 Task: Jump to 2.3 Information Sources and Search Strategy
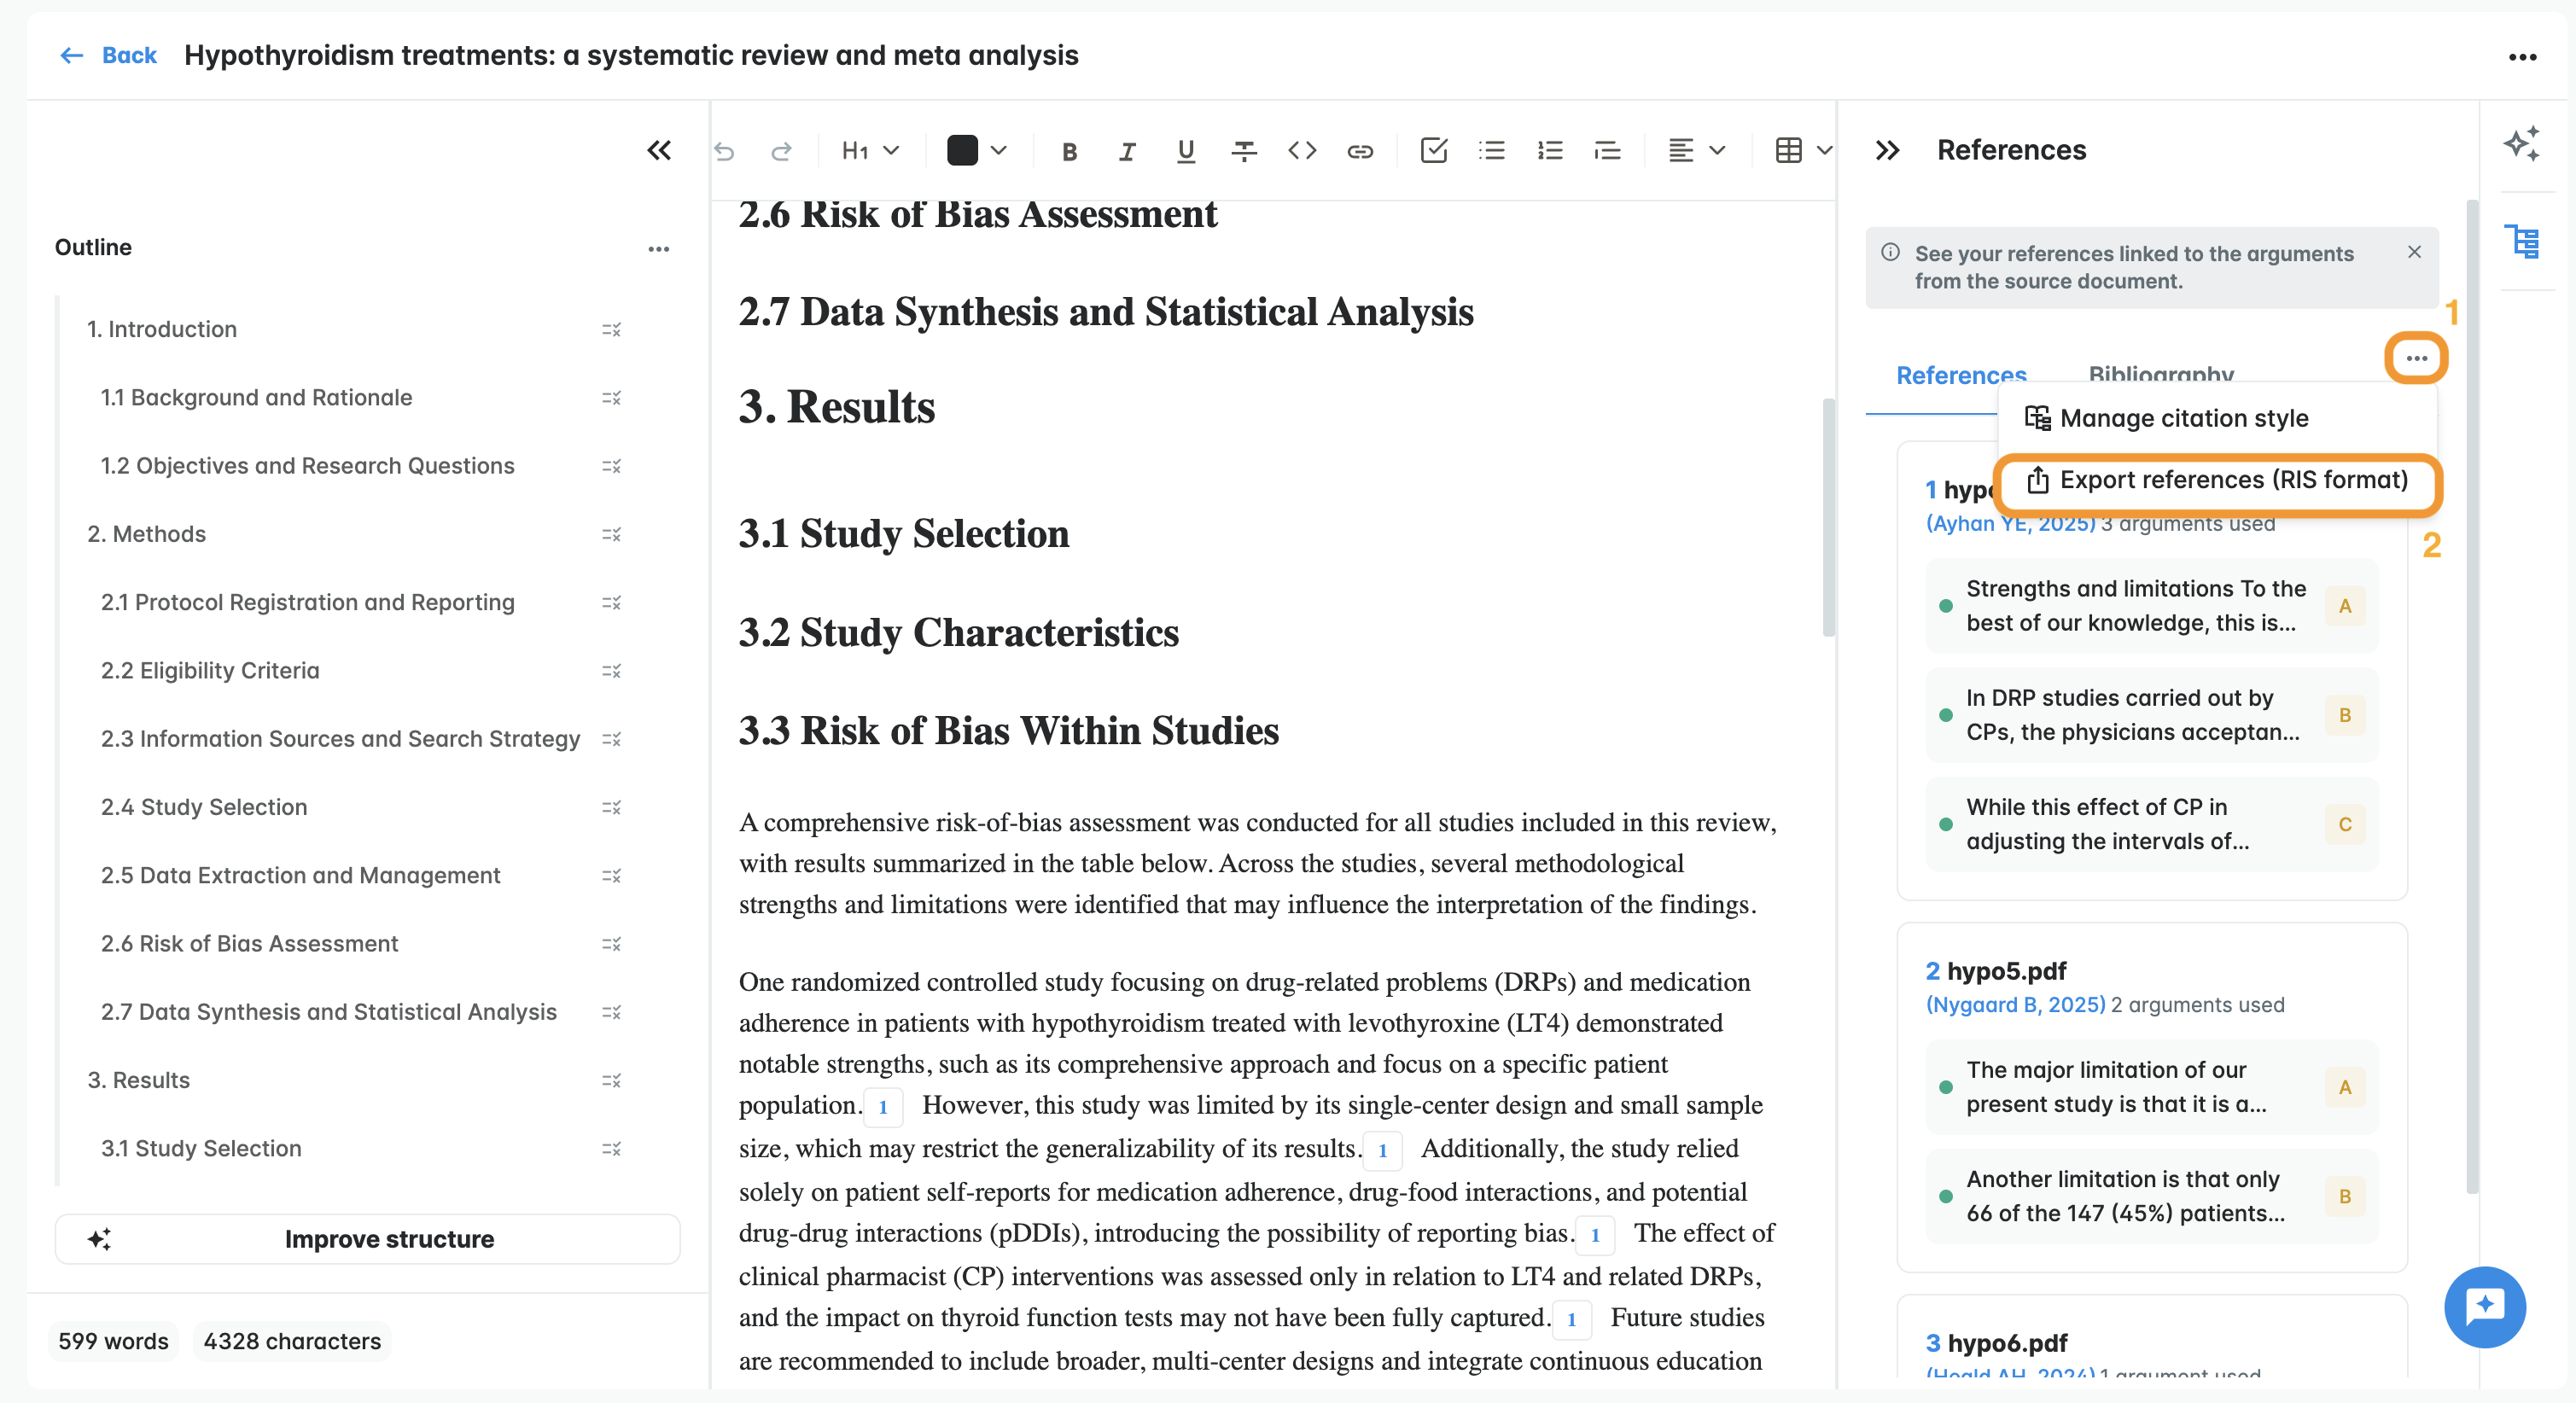pos(340,739)
